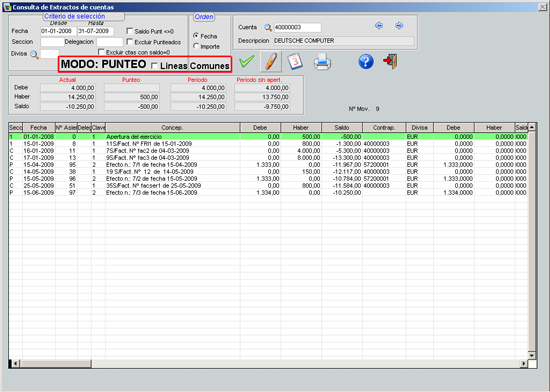This screenshot has height=392, width=550.
Task: Click the Descripcion field DEUTSCHE COMPUTER
Action: tap(344, 41)
